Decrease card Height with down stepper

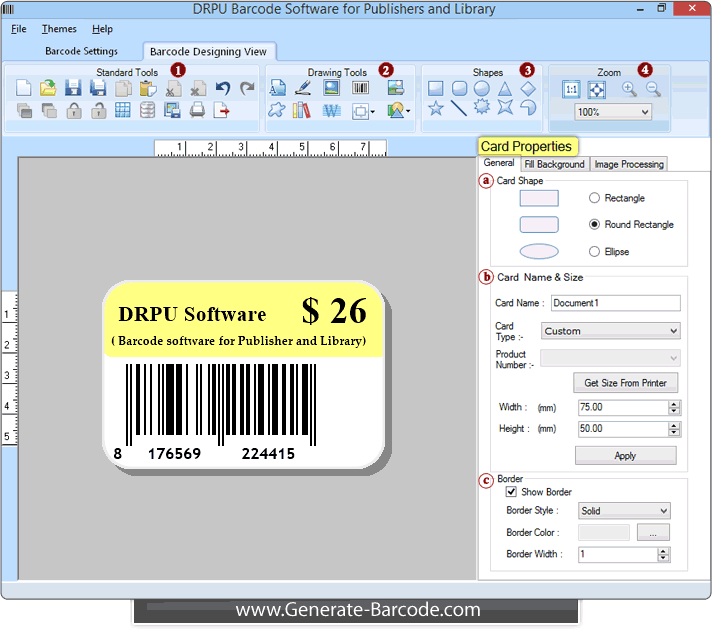(674, 433)
